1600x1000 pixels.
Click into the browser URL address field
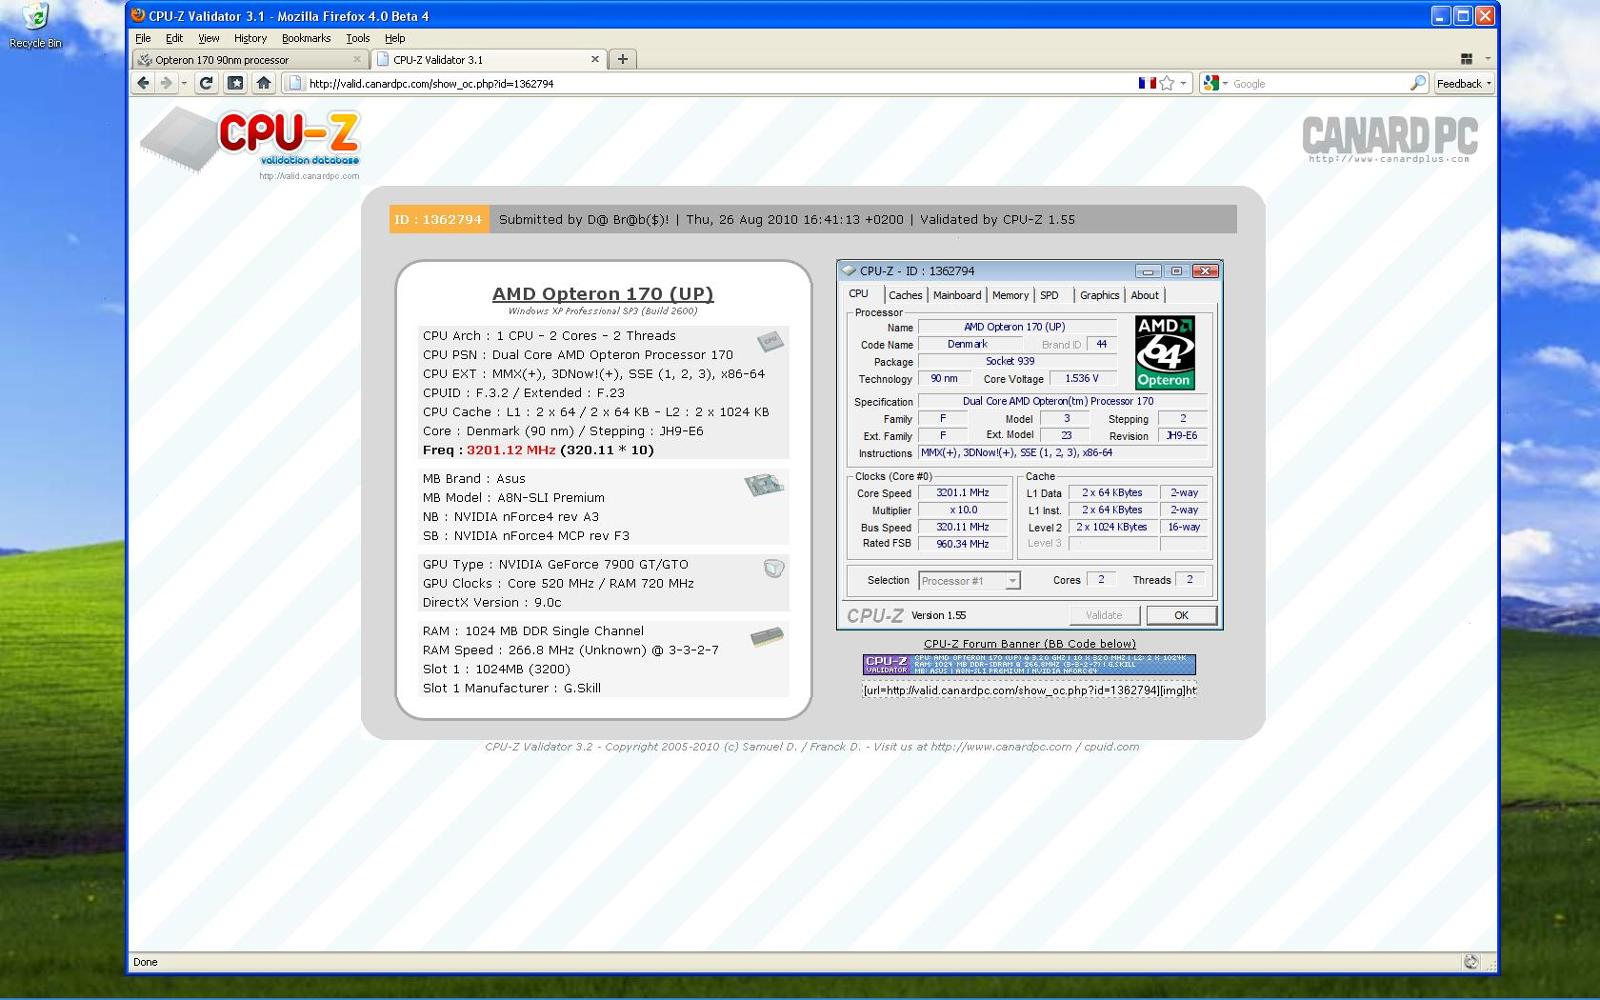[x=720, y=83]
